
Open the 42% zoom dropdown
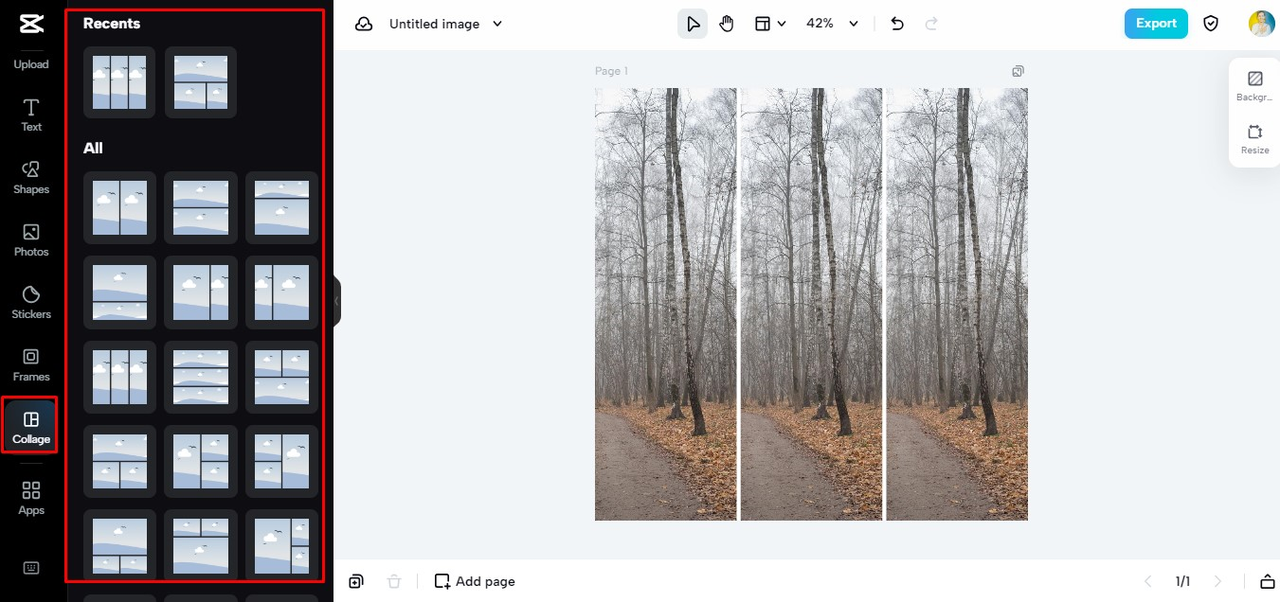[x=832, y=24]
